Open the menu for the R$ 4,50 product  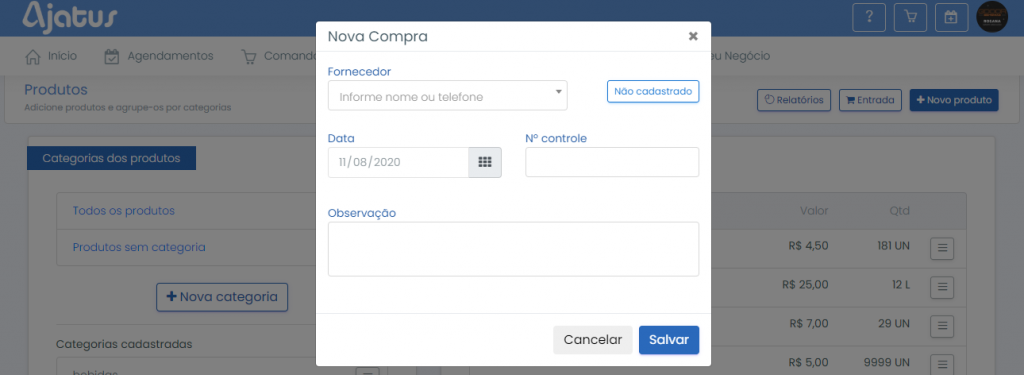click(942, 248)
